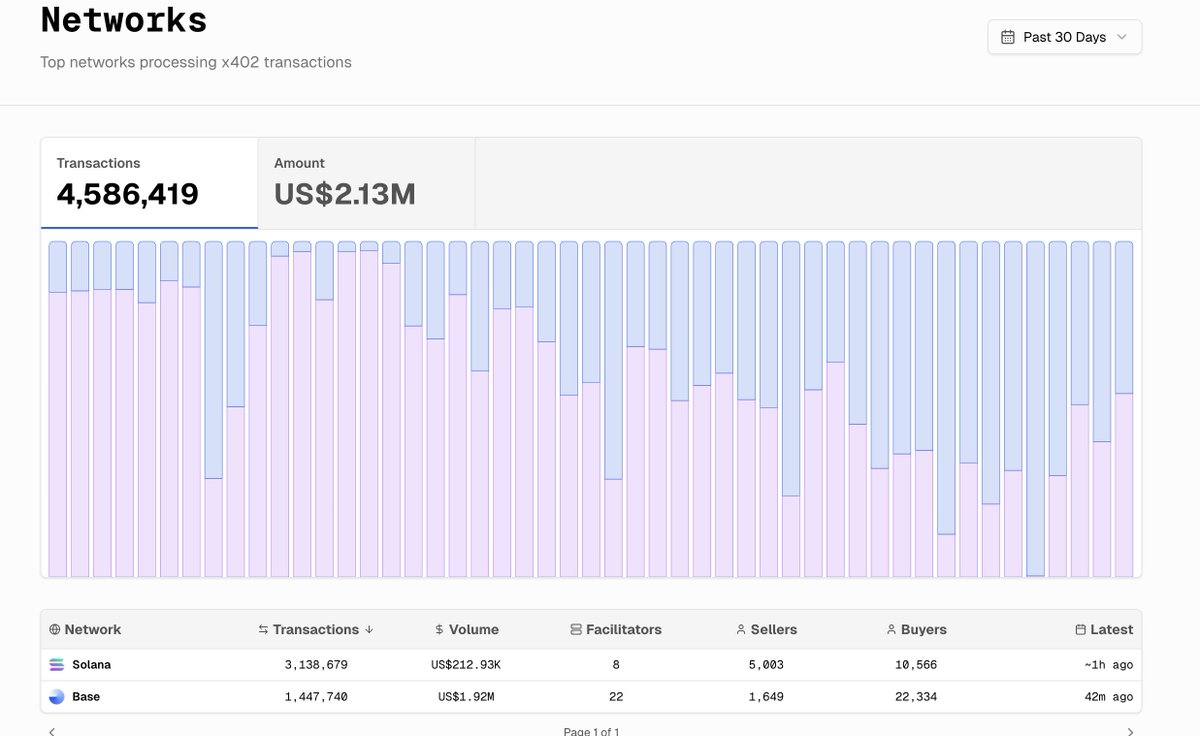Click the calendar icon in date selector

click(1007, 37)
